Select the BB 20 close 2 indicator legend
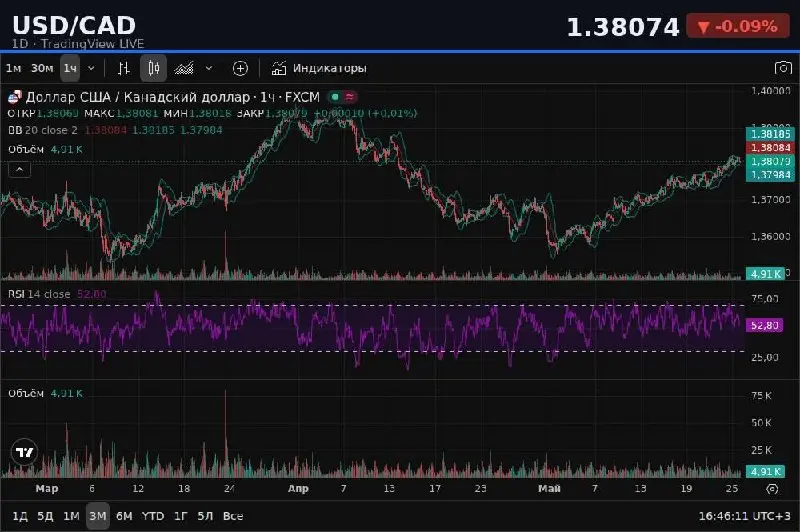 [x=42, y=130]
